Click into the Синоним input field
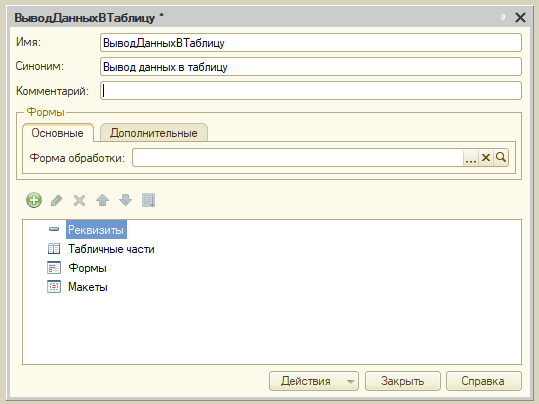 click(311, 67)
